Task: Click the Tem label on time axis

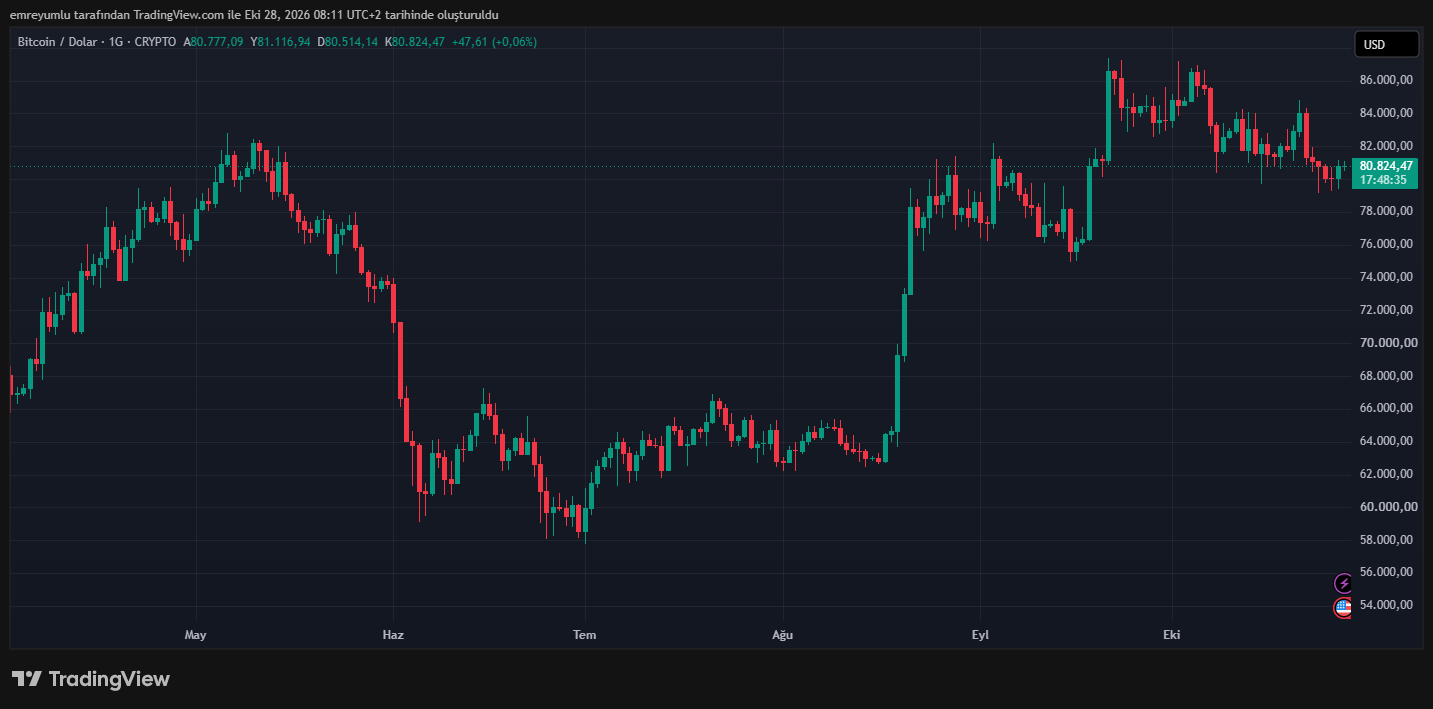Action: coord(584,635)
